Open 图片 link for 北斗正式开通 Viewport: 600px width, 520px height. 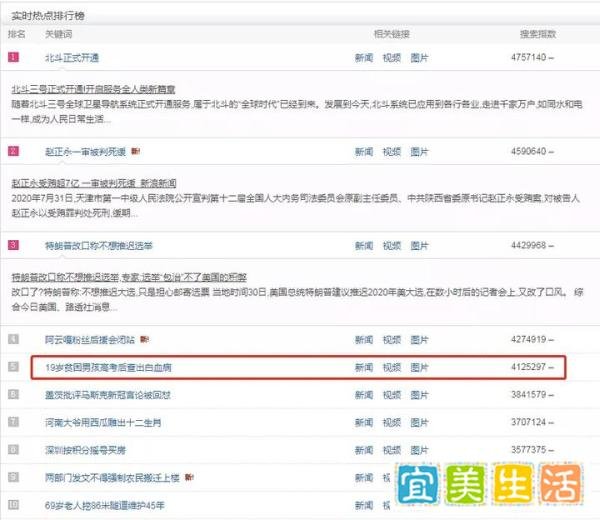pyautogui.click(x=419, y=58)
